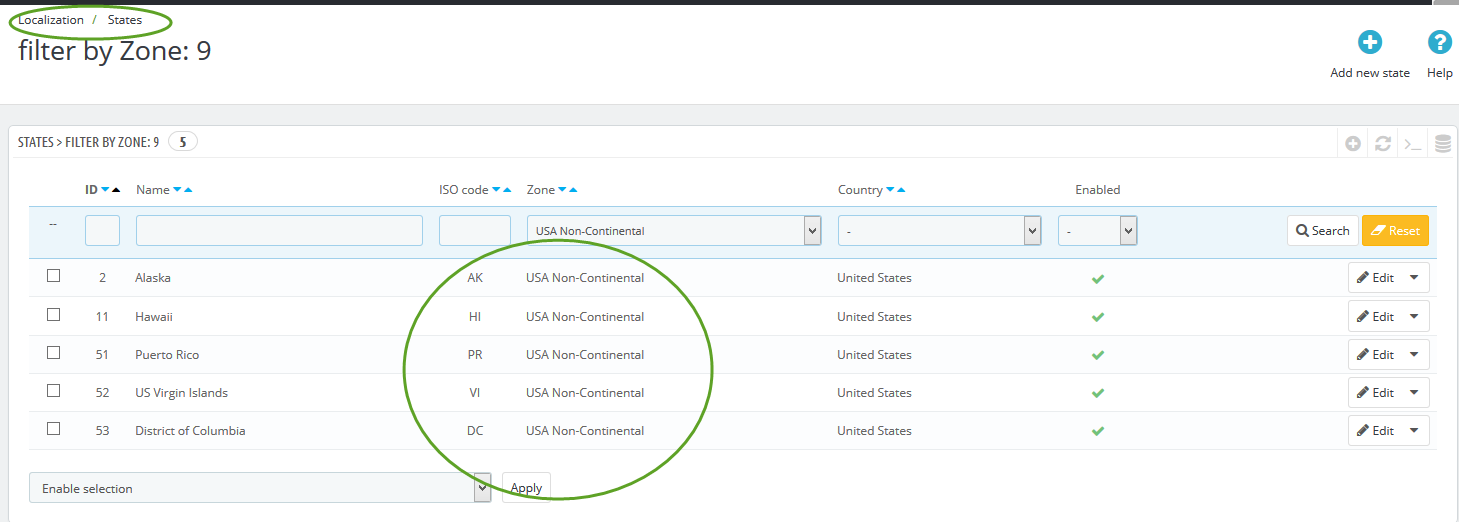1459x522 pixels.
Task: Click the Hawaii name cell
Action: [154, 317]
